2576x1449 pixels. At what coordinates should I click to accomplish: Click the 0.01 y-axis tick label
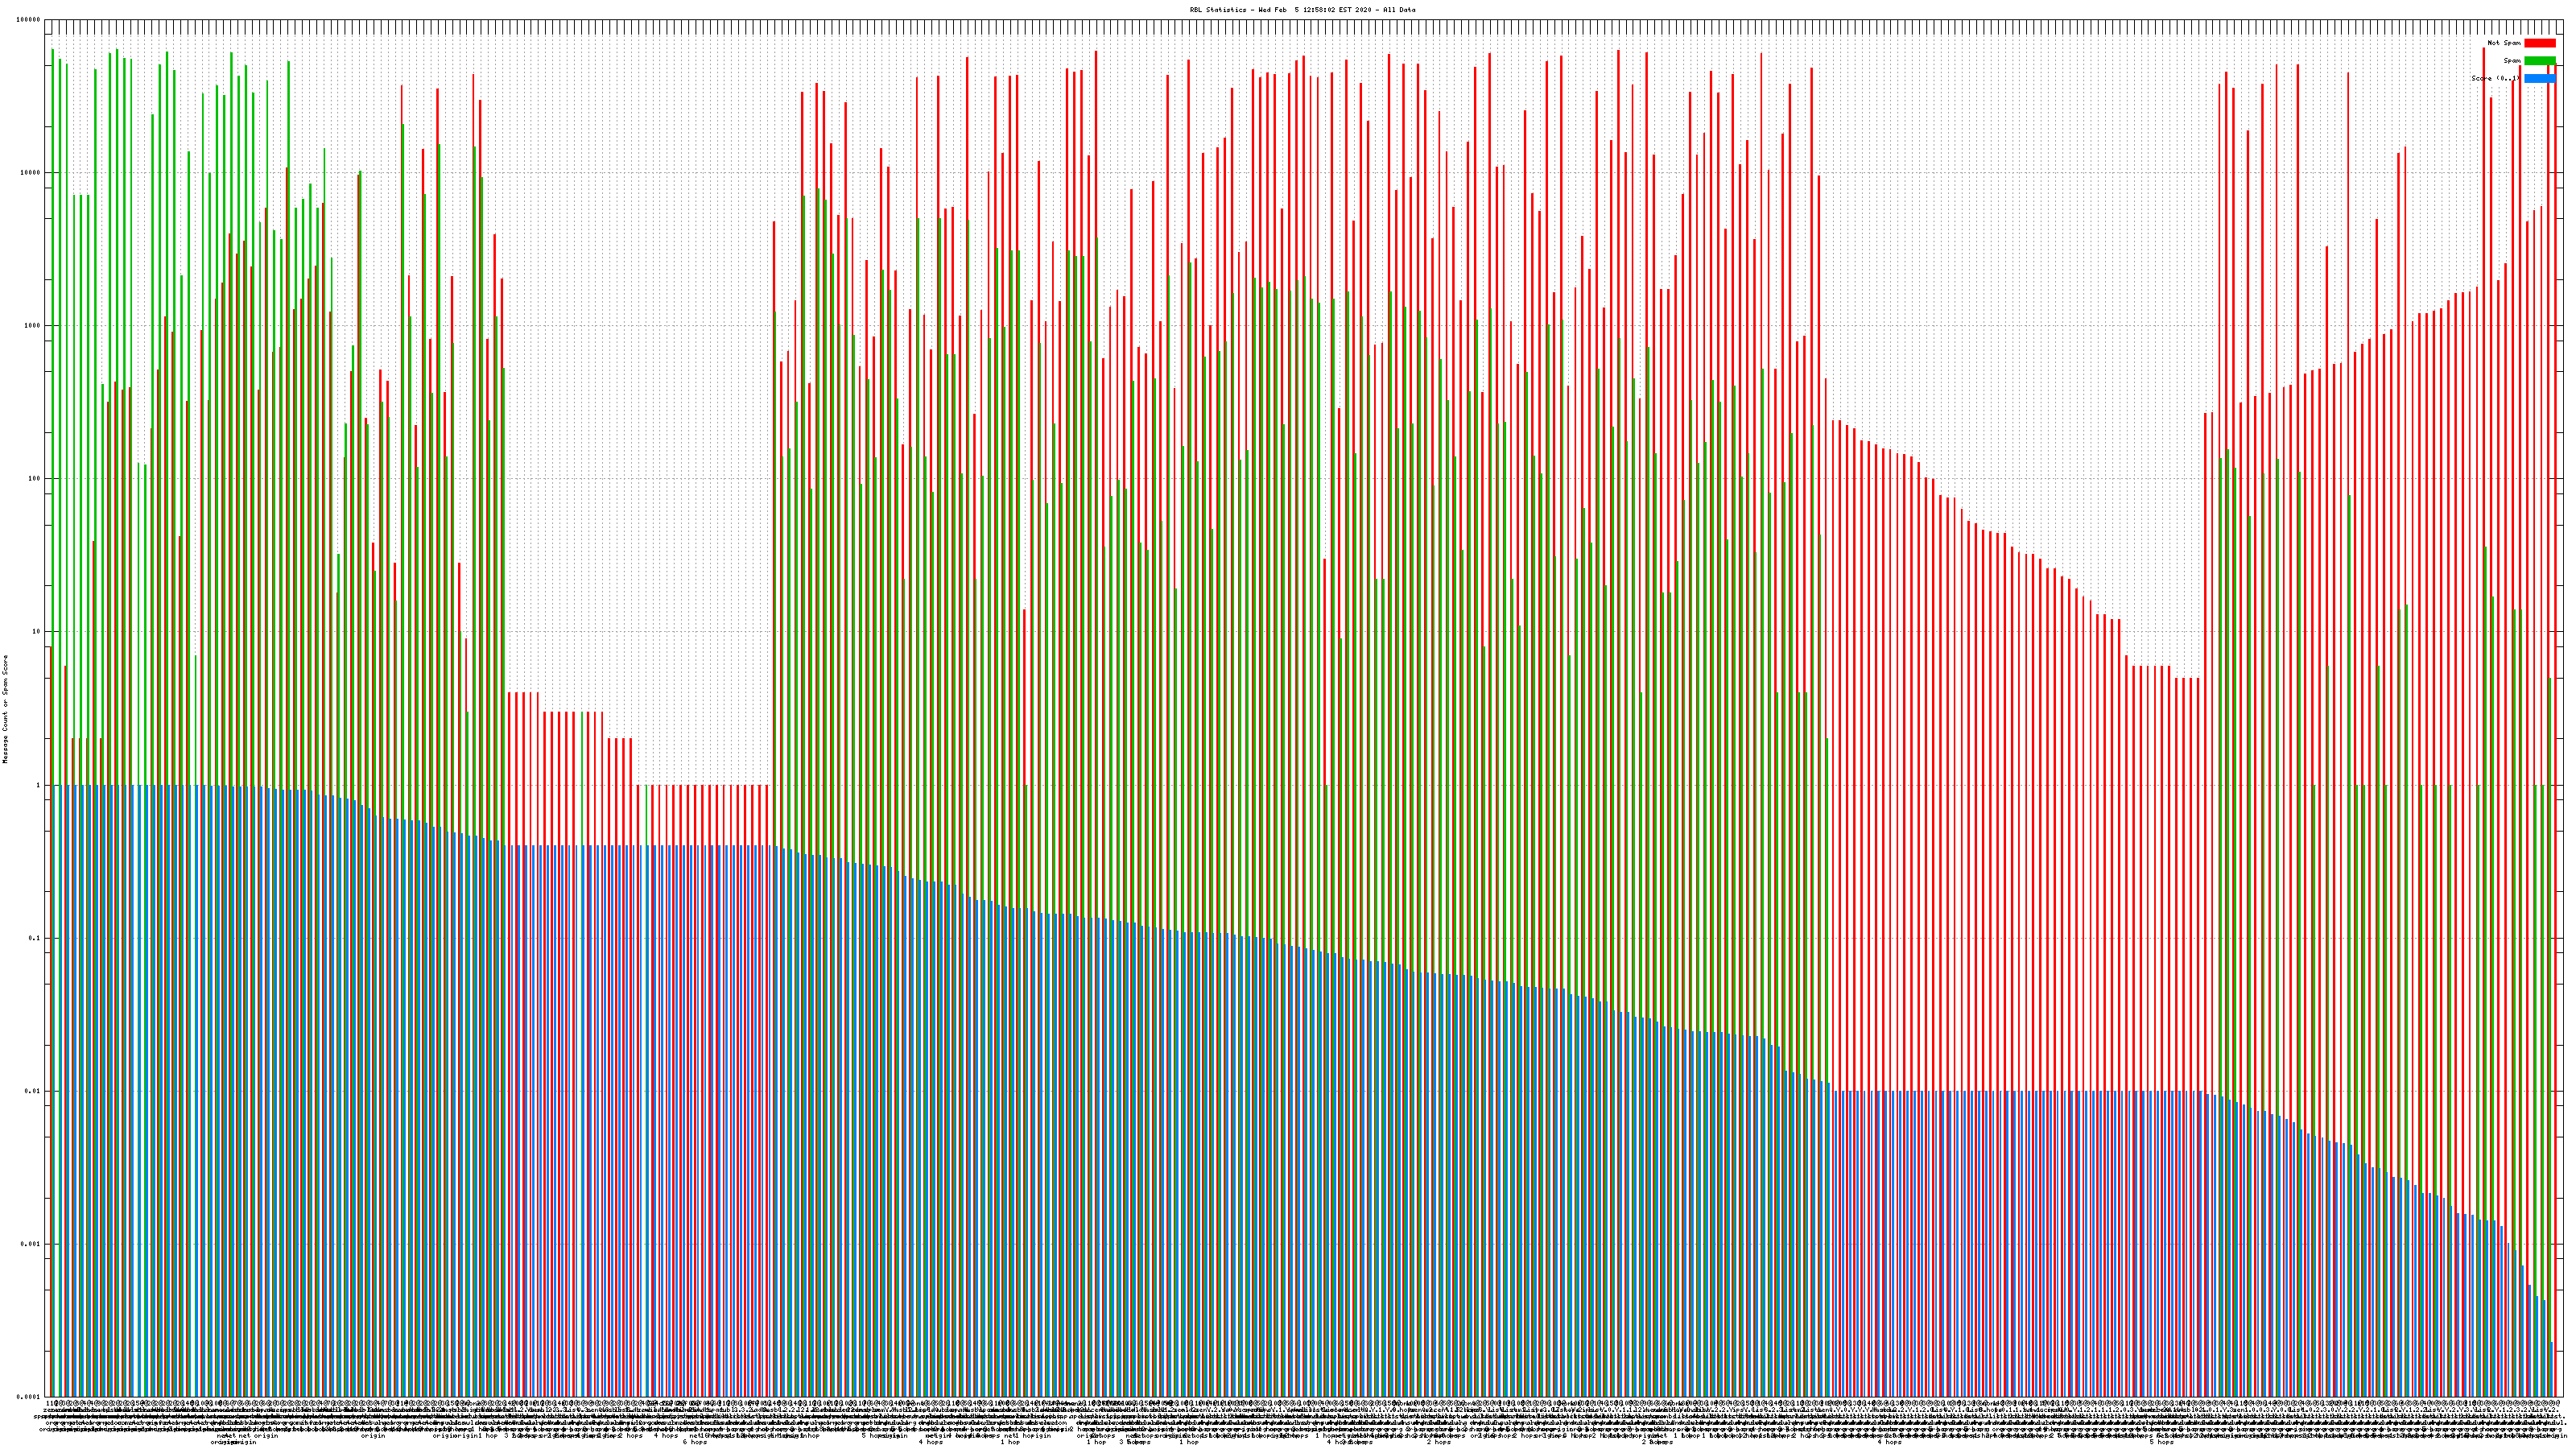pos(33,1091)
